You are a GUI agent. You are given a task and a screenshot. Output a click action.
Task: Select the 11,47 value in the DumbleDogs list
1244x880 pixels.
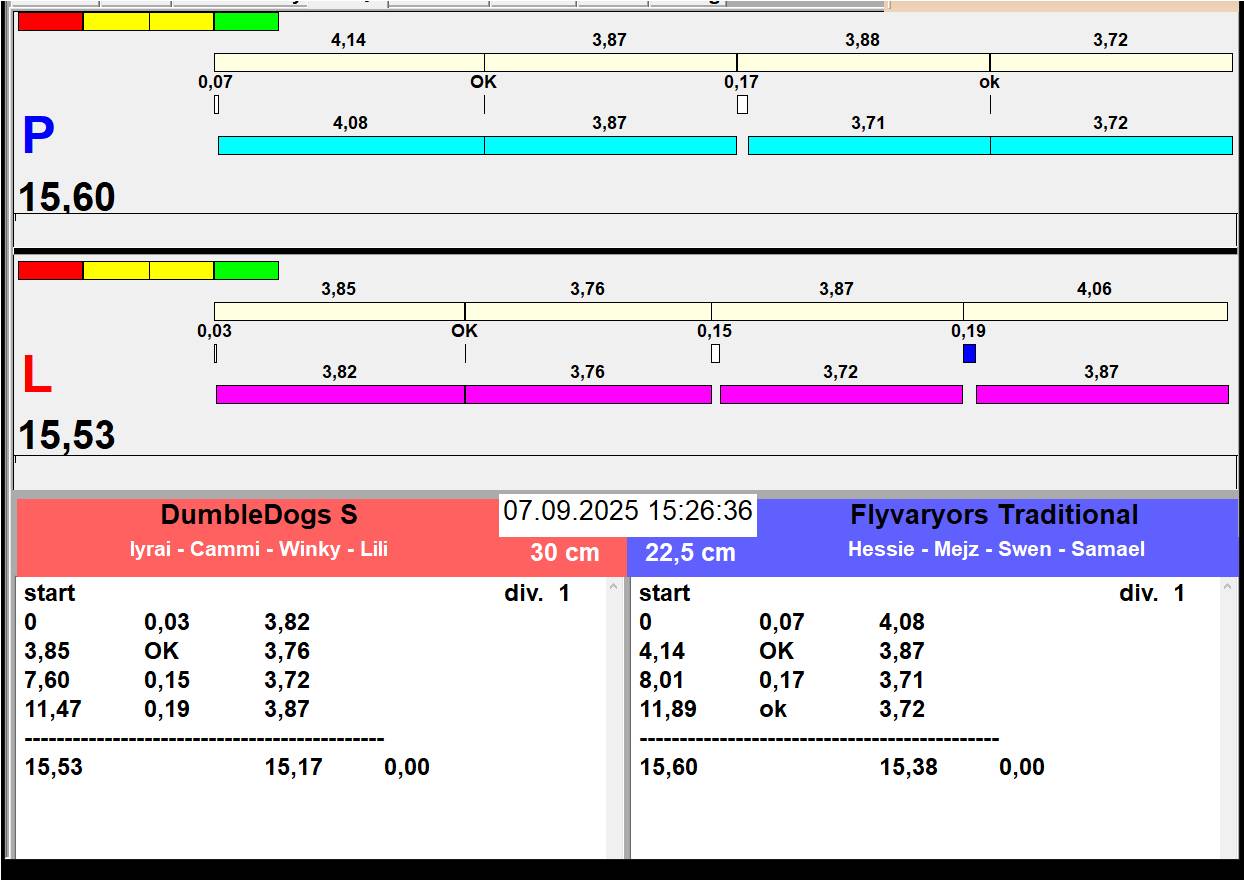54,709
